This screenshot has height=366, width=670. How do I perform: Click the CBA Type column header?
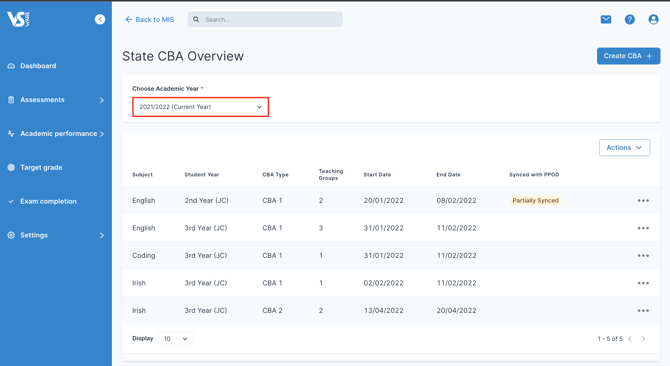(275, 175)
